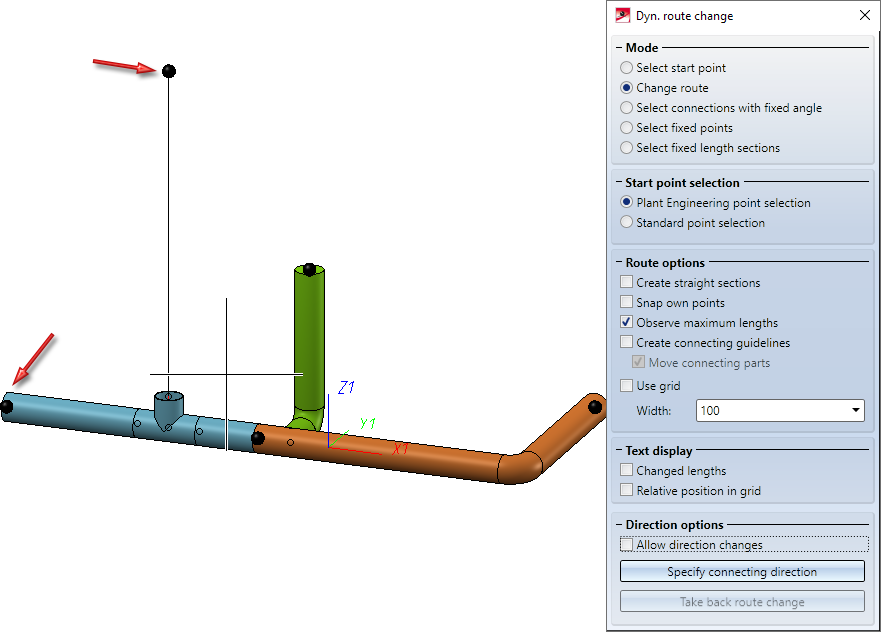Click the Y1 axis label
Screen dimensions: 881x632
coord(367,423)
